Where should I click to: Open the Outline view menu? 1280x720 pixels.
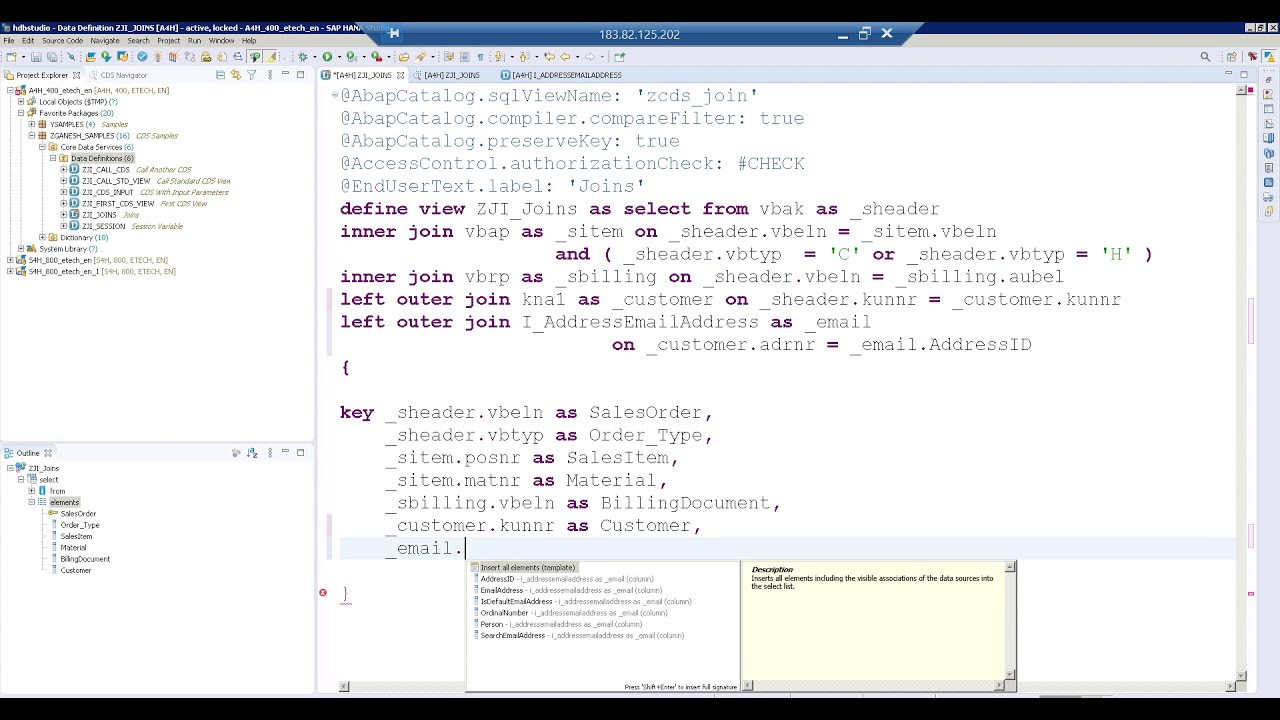pos(270,453)
